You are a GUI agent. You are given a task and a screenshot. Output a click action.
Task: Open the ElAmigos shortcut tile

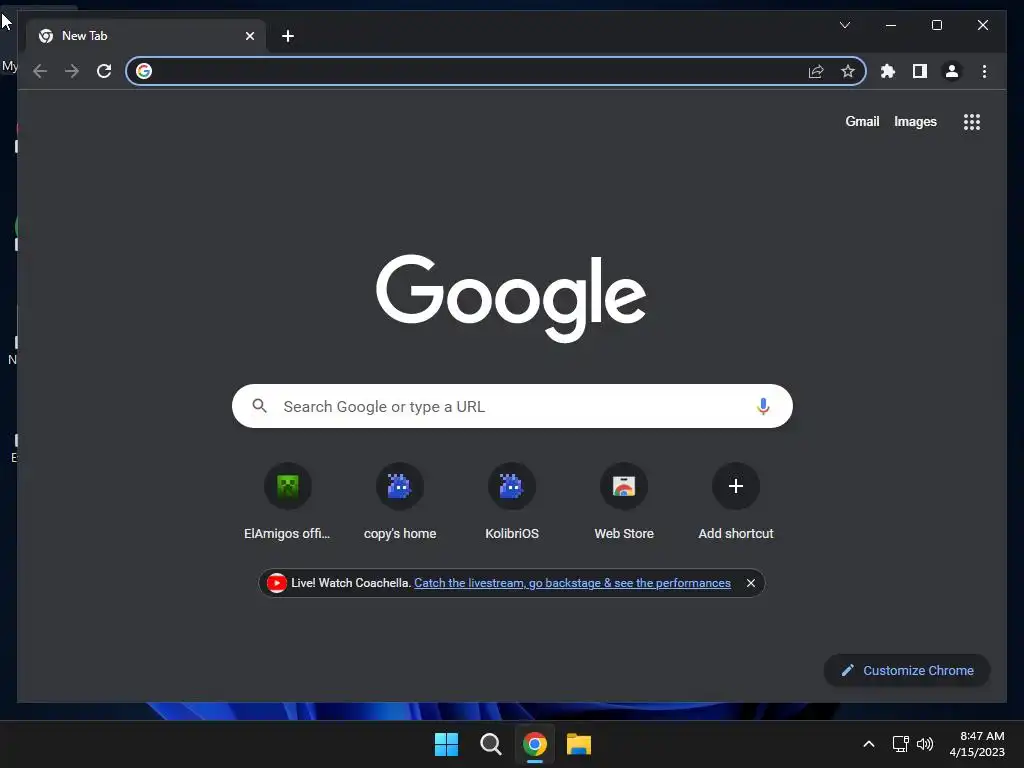[287, 501]
